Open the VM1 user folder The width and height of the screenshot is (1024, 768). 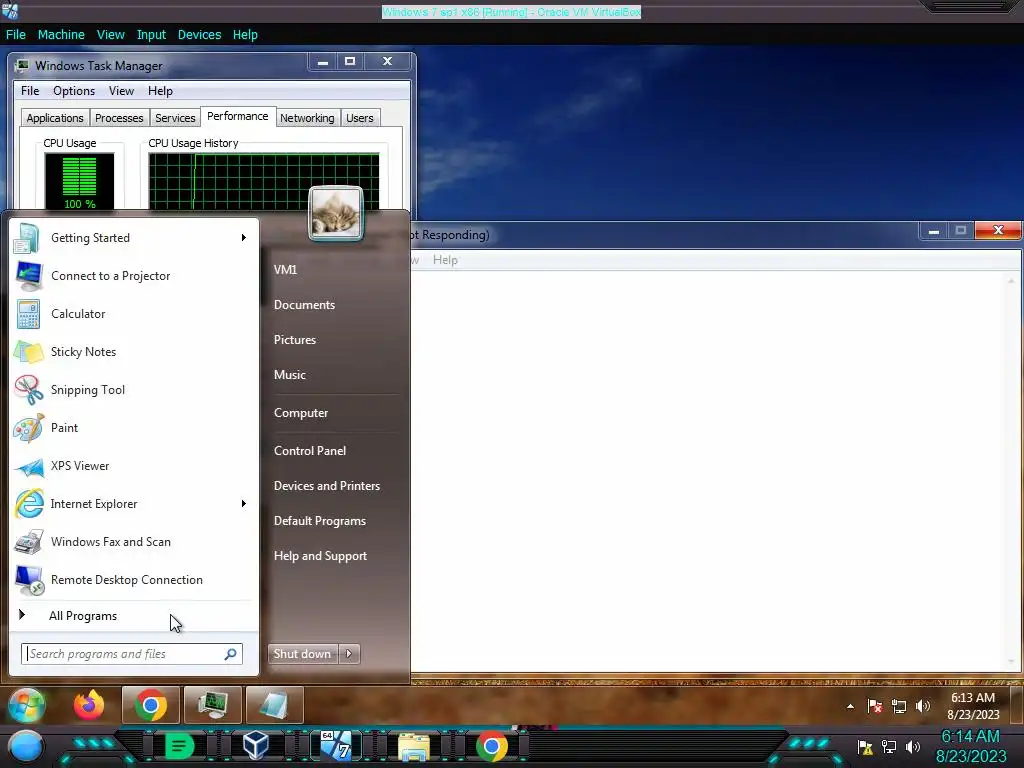coord(285,269)
